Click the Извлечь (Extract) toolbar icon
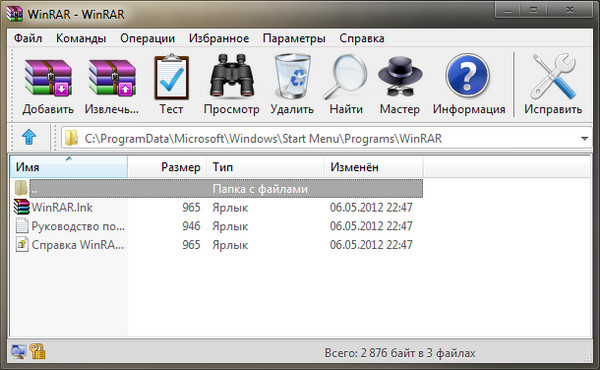The height and width of the screenshot is (370, 600). click(x=112, y=78)
